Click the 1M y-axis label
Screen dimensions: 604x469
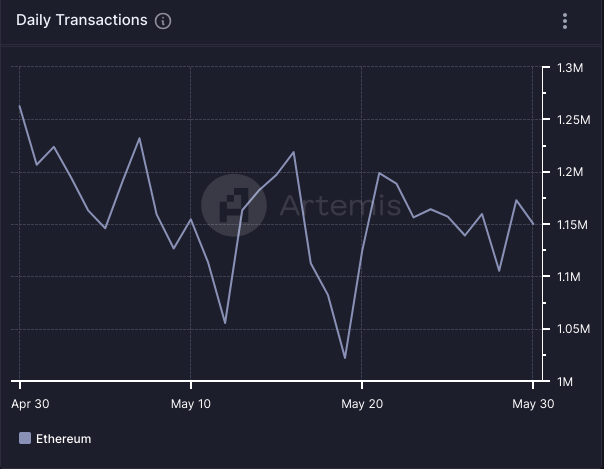(x=564, y=381)
